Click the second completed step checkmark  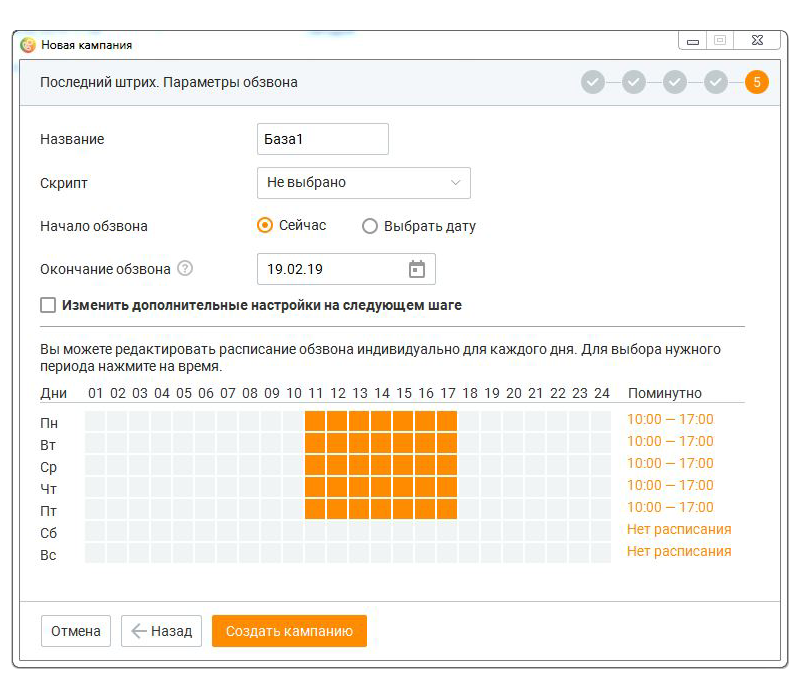(x=634, y=82)
